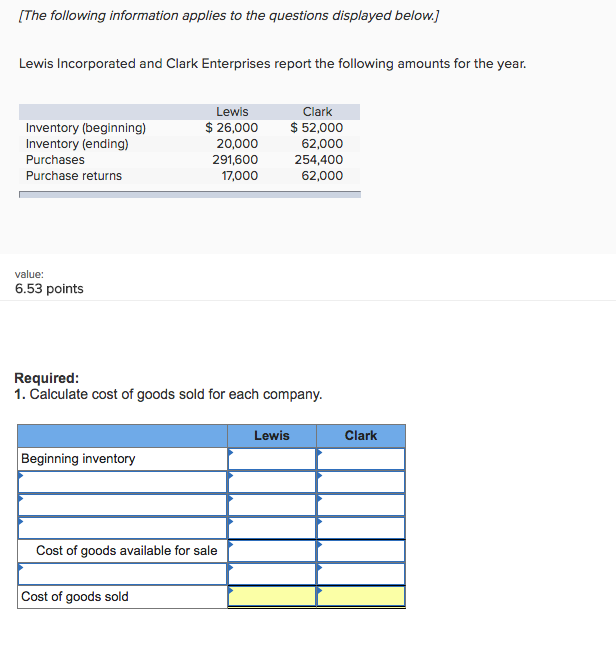Image resolution: width=616 pixels, height=661 pixels.
Task: Click Clark cell in row above Cost of goods sold
Action: coord(361,574)
